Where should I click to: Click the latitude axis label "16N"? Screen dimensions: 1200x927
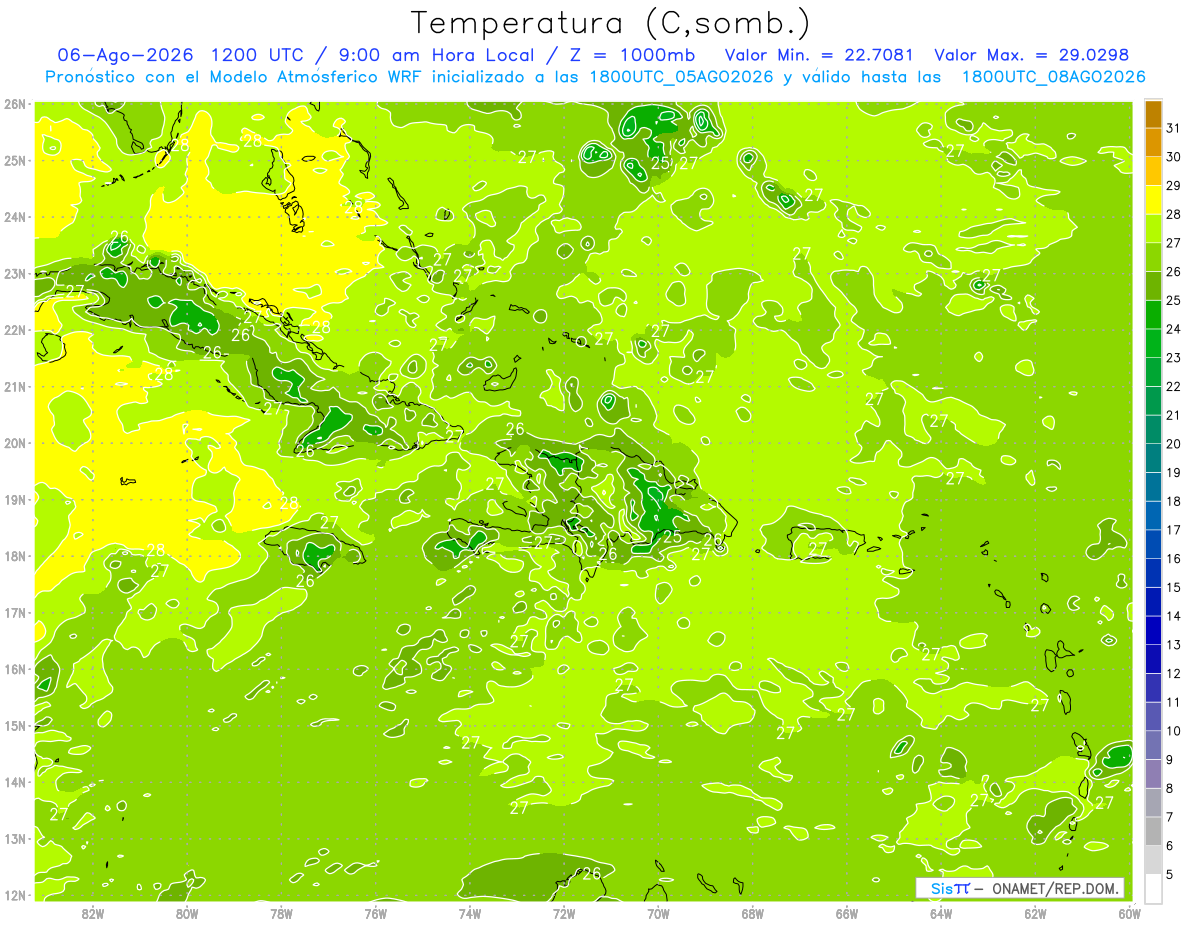tap(14, 669)
